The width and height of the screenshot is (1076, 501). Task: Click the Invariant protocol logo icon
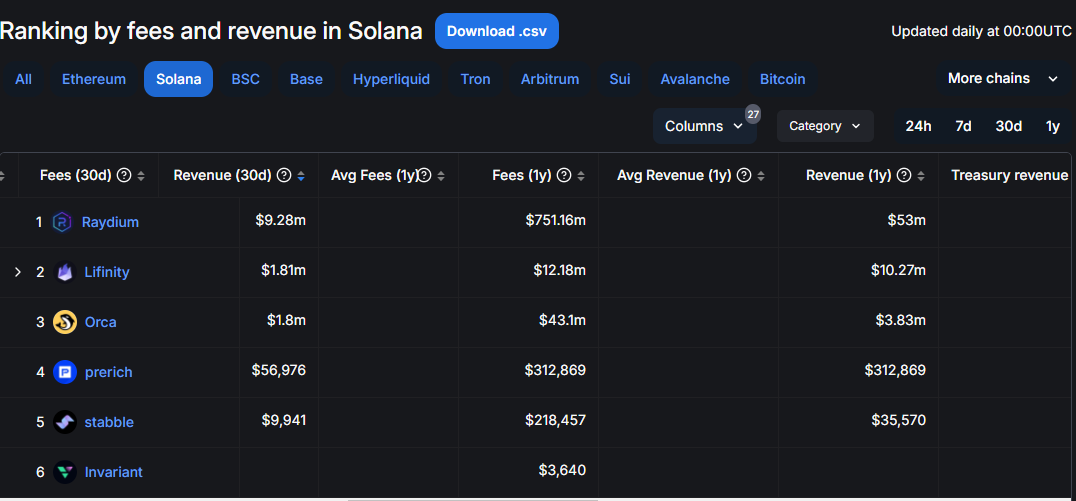pos(65,472)
